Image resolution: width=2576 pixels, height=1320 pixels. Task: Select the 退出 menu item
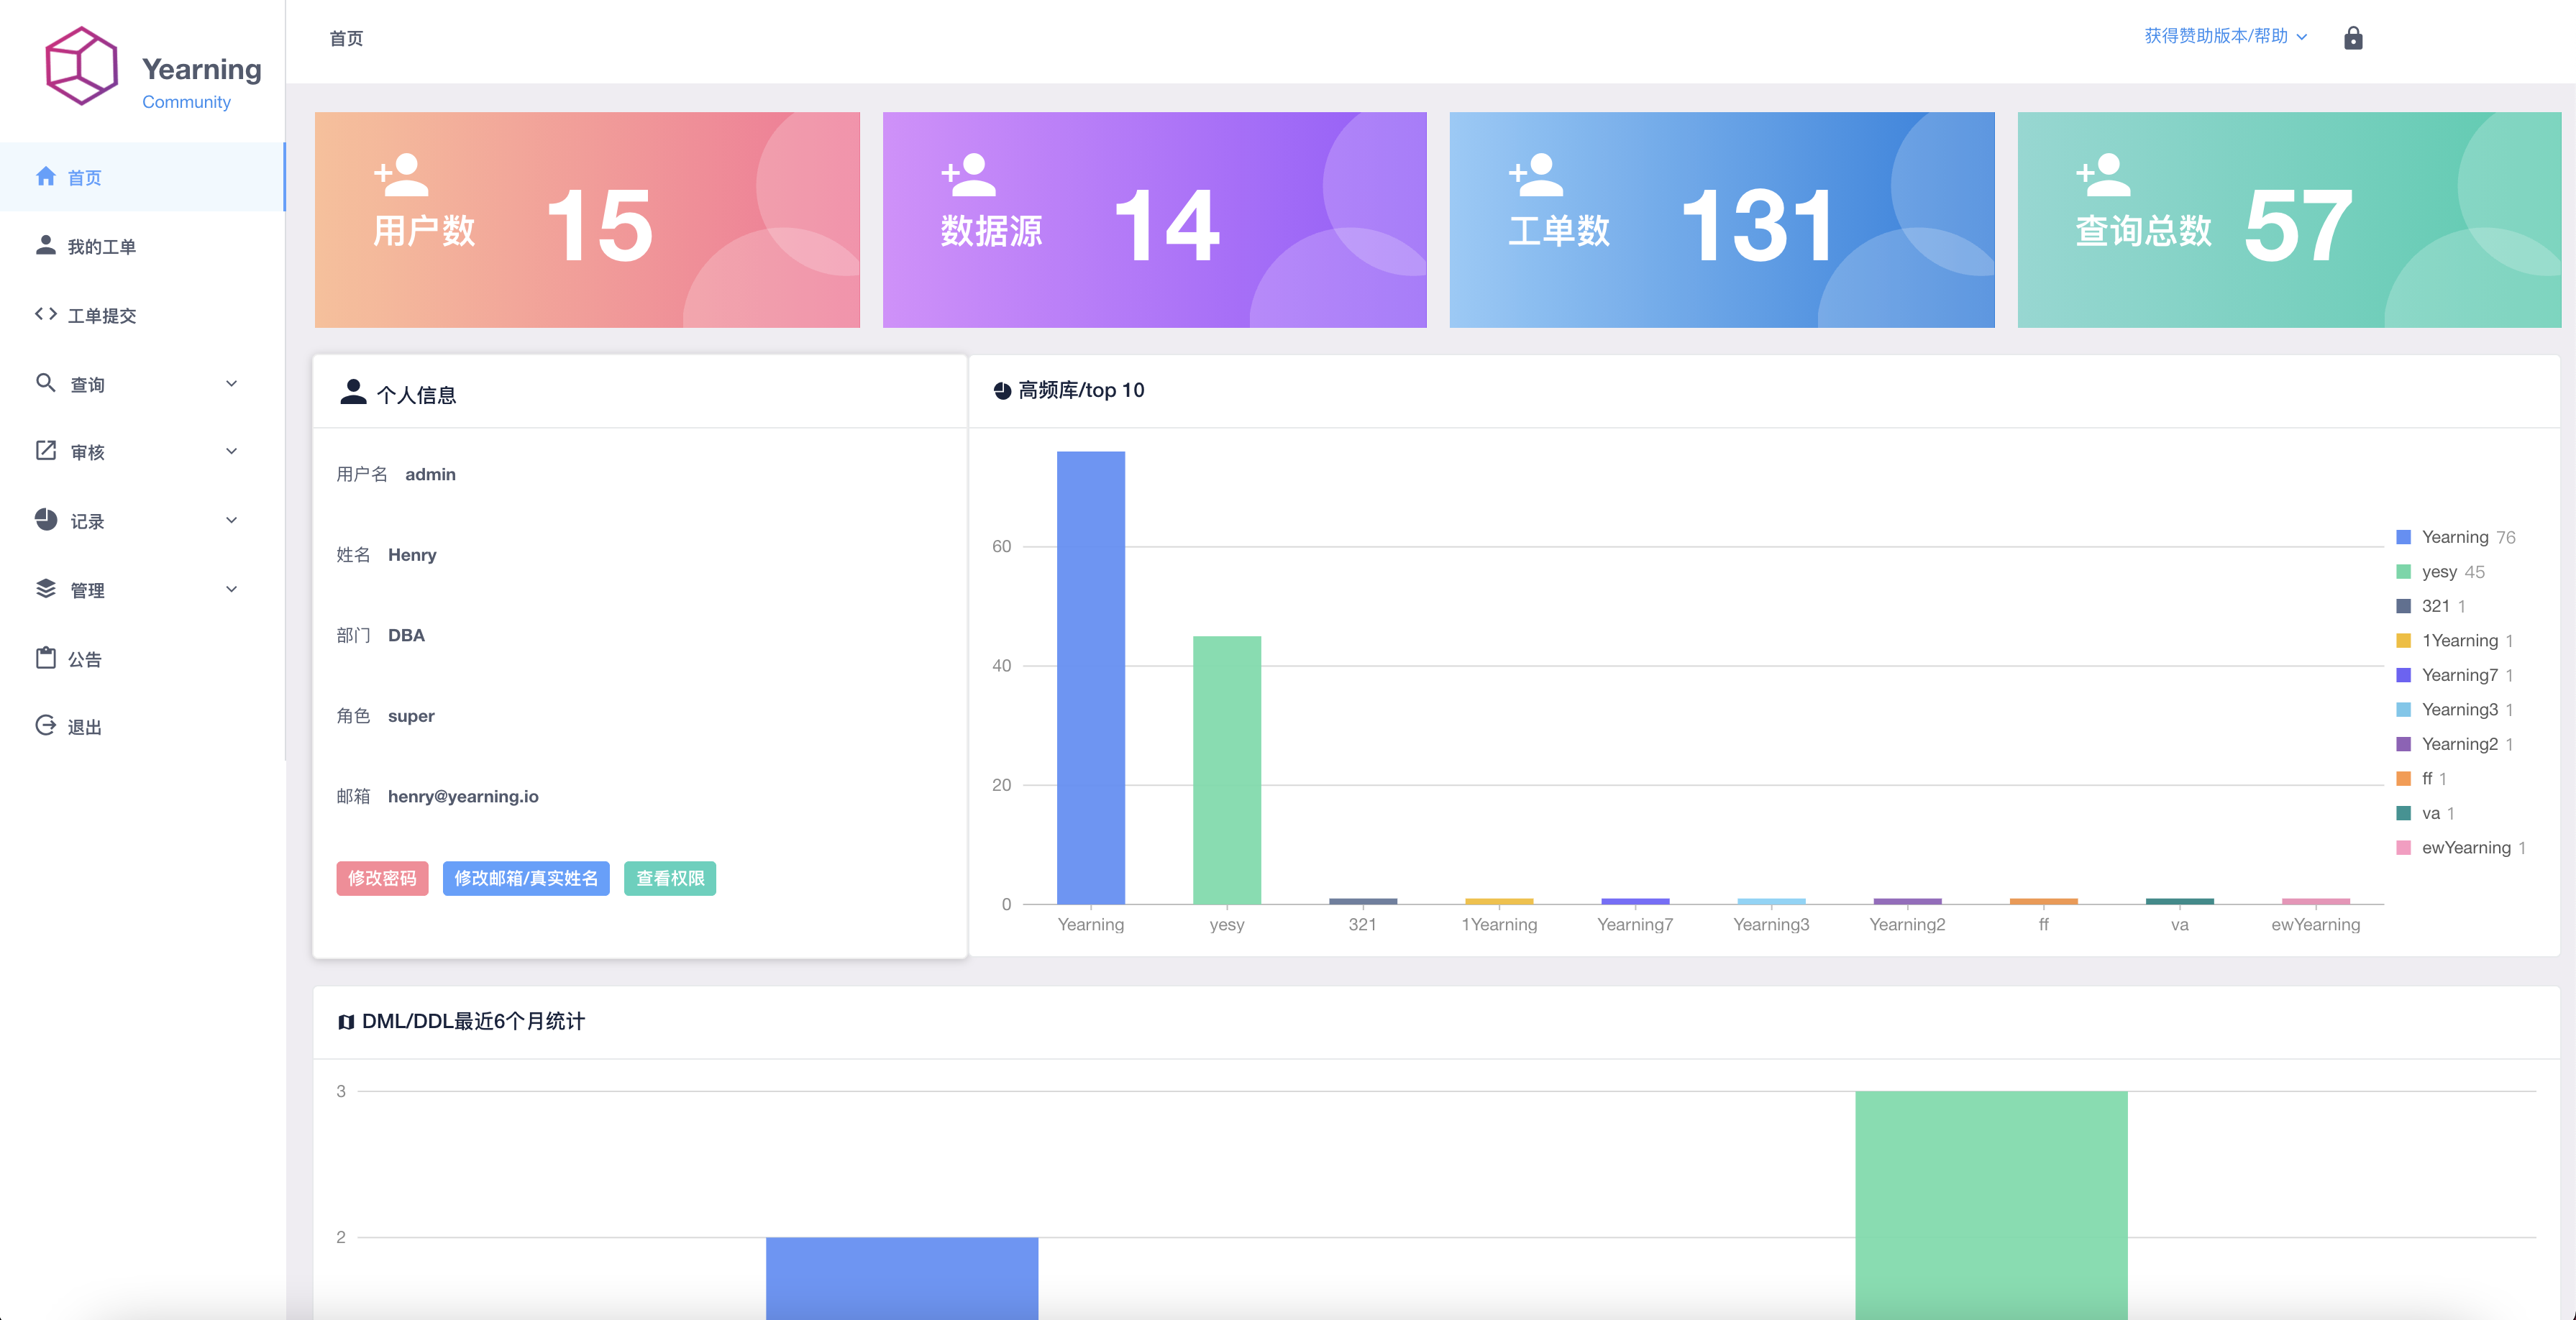click(x=142, y=727)
